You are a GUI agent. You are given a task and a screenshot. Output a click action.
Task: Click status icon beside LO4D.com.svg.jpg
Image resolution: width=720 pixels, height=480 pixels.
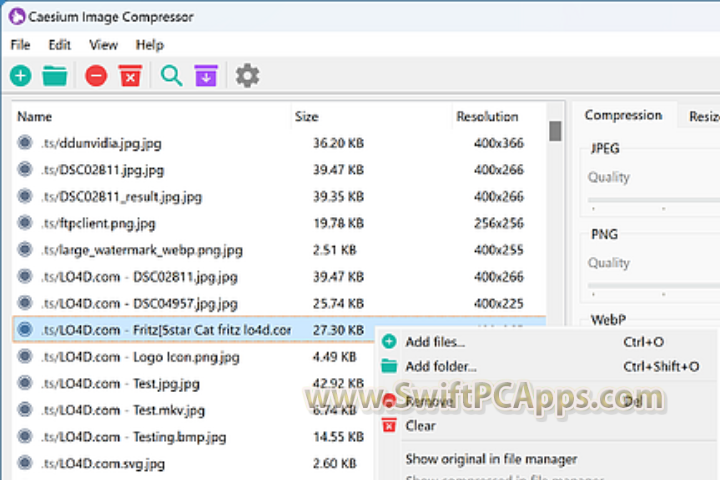pos(25,463)
